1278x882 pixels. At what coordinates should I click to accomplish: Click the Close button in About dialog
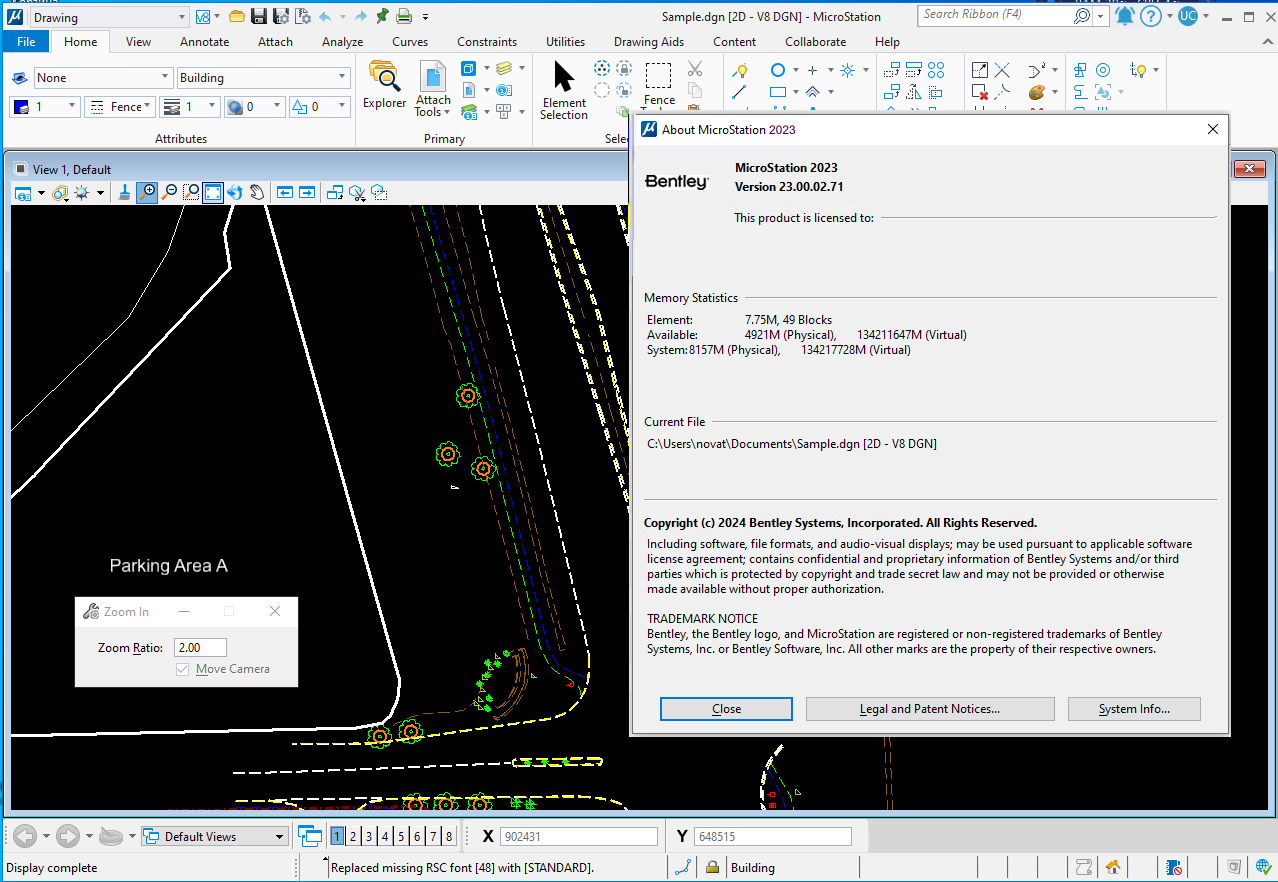(x=726, y=709)
